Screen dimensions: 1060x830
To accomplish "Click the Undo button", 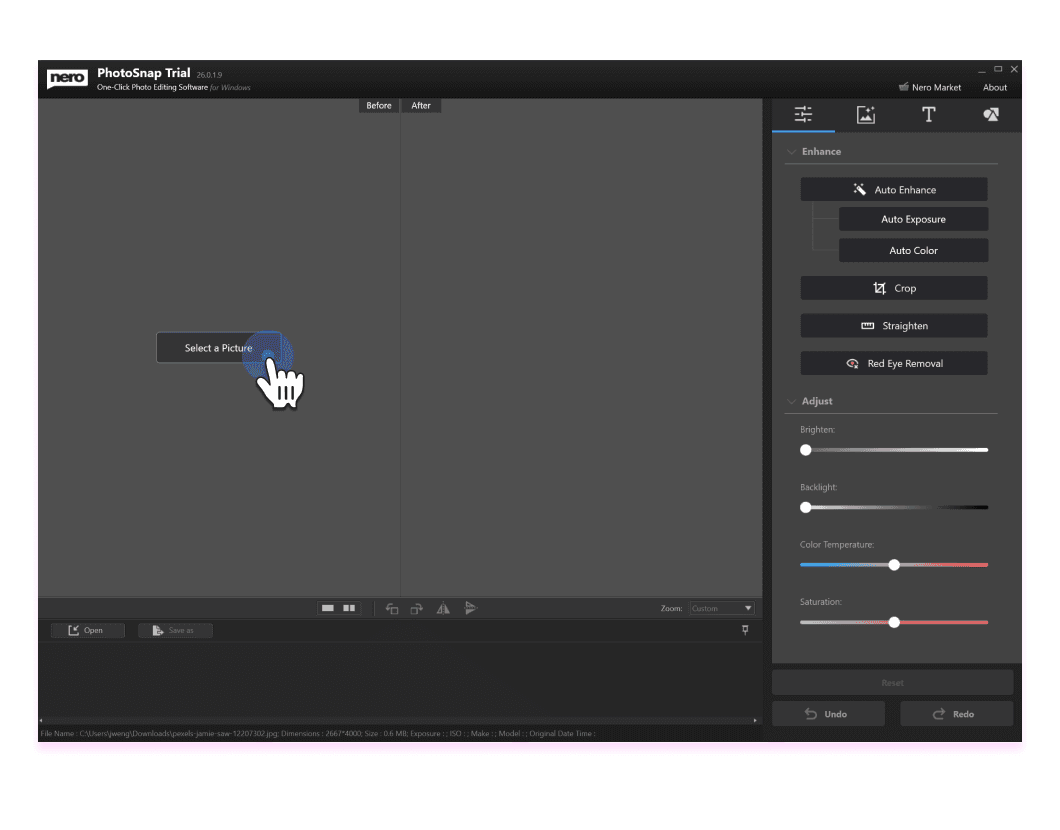I will coord(828,714).
